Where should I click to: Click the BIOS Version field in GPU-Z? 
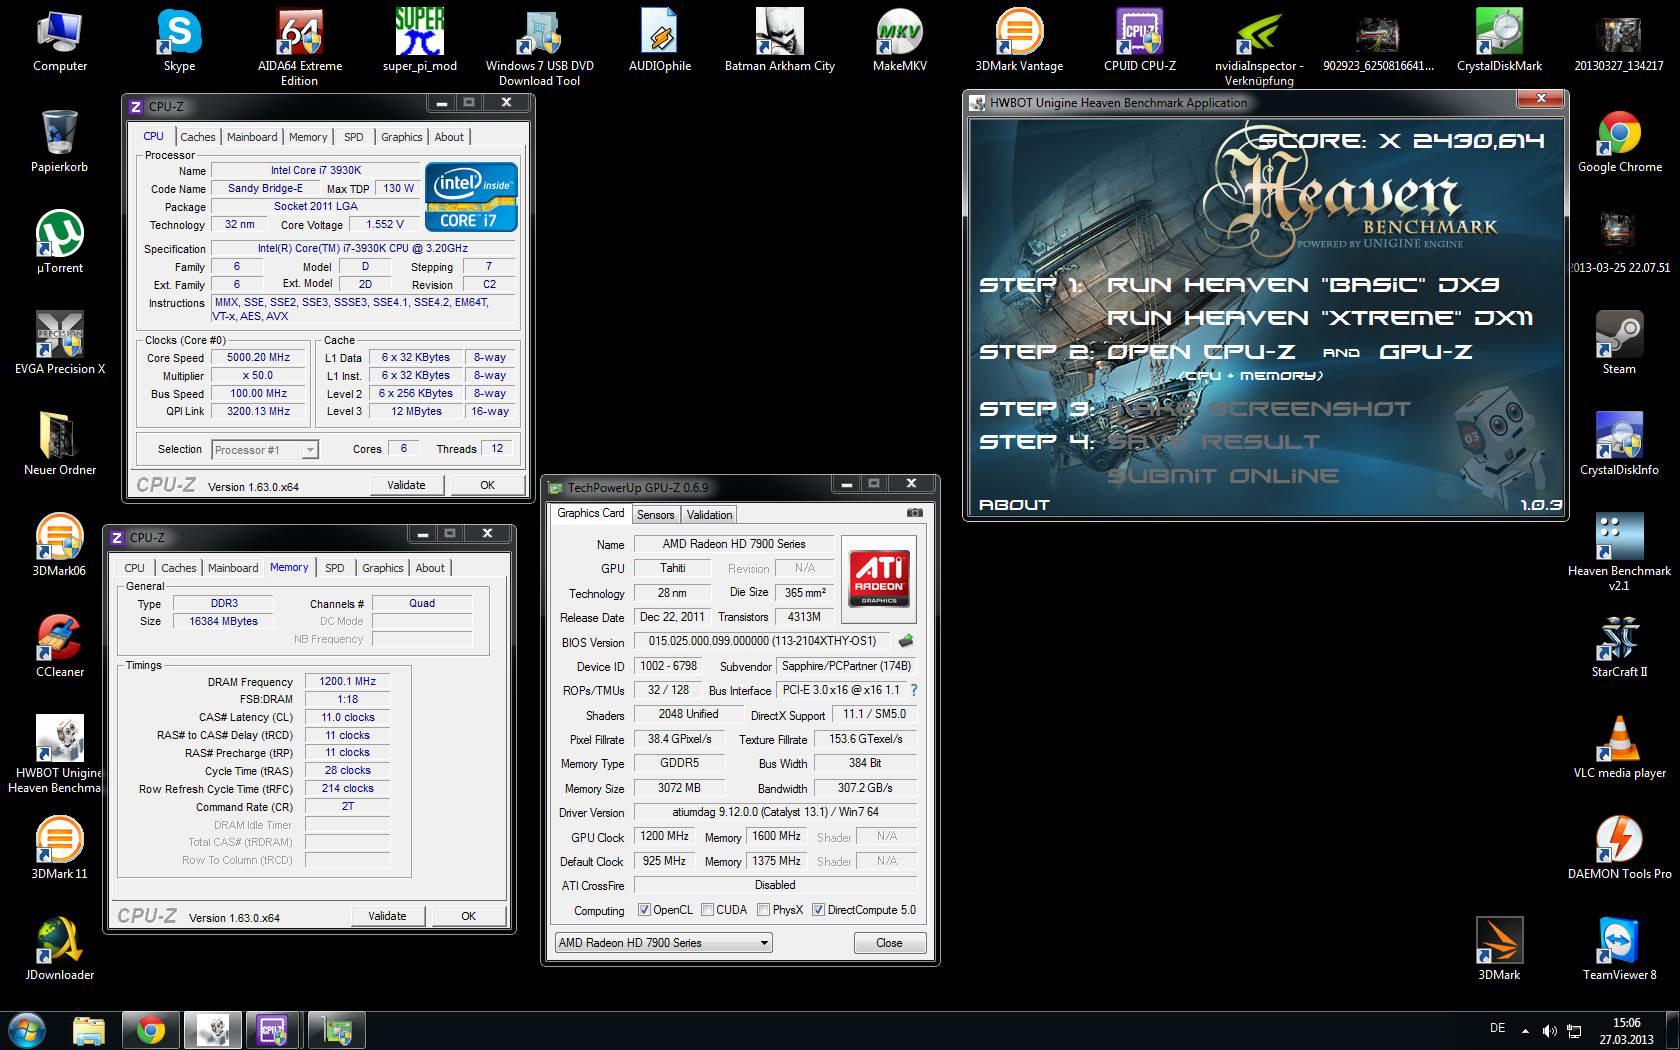point(762,641)
